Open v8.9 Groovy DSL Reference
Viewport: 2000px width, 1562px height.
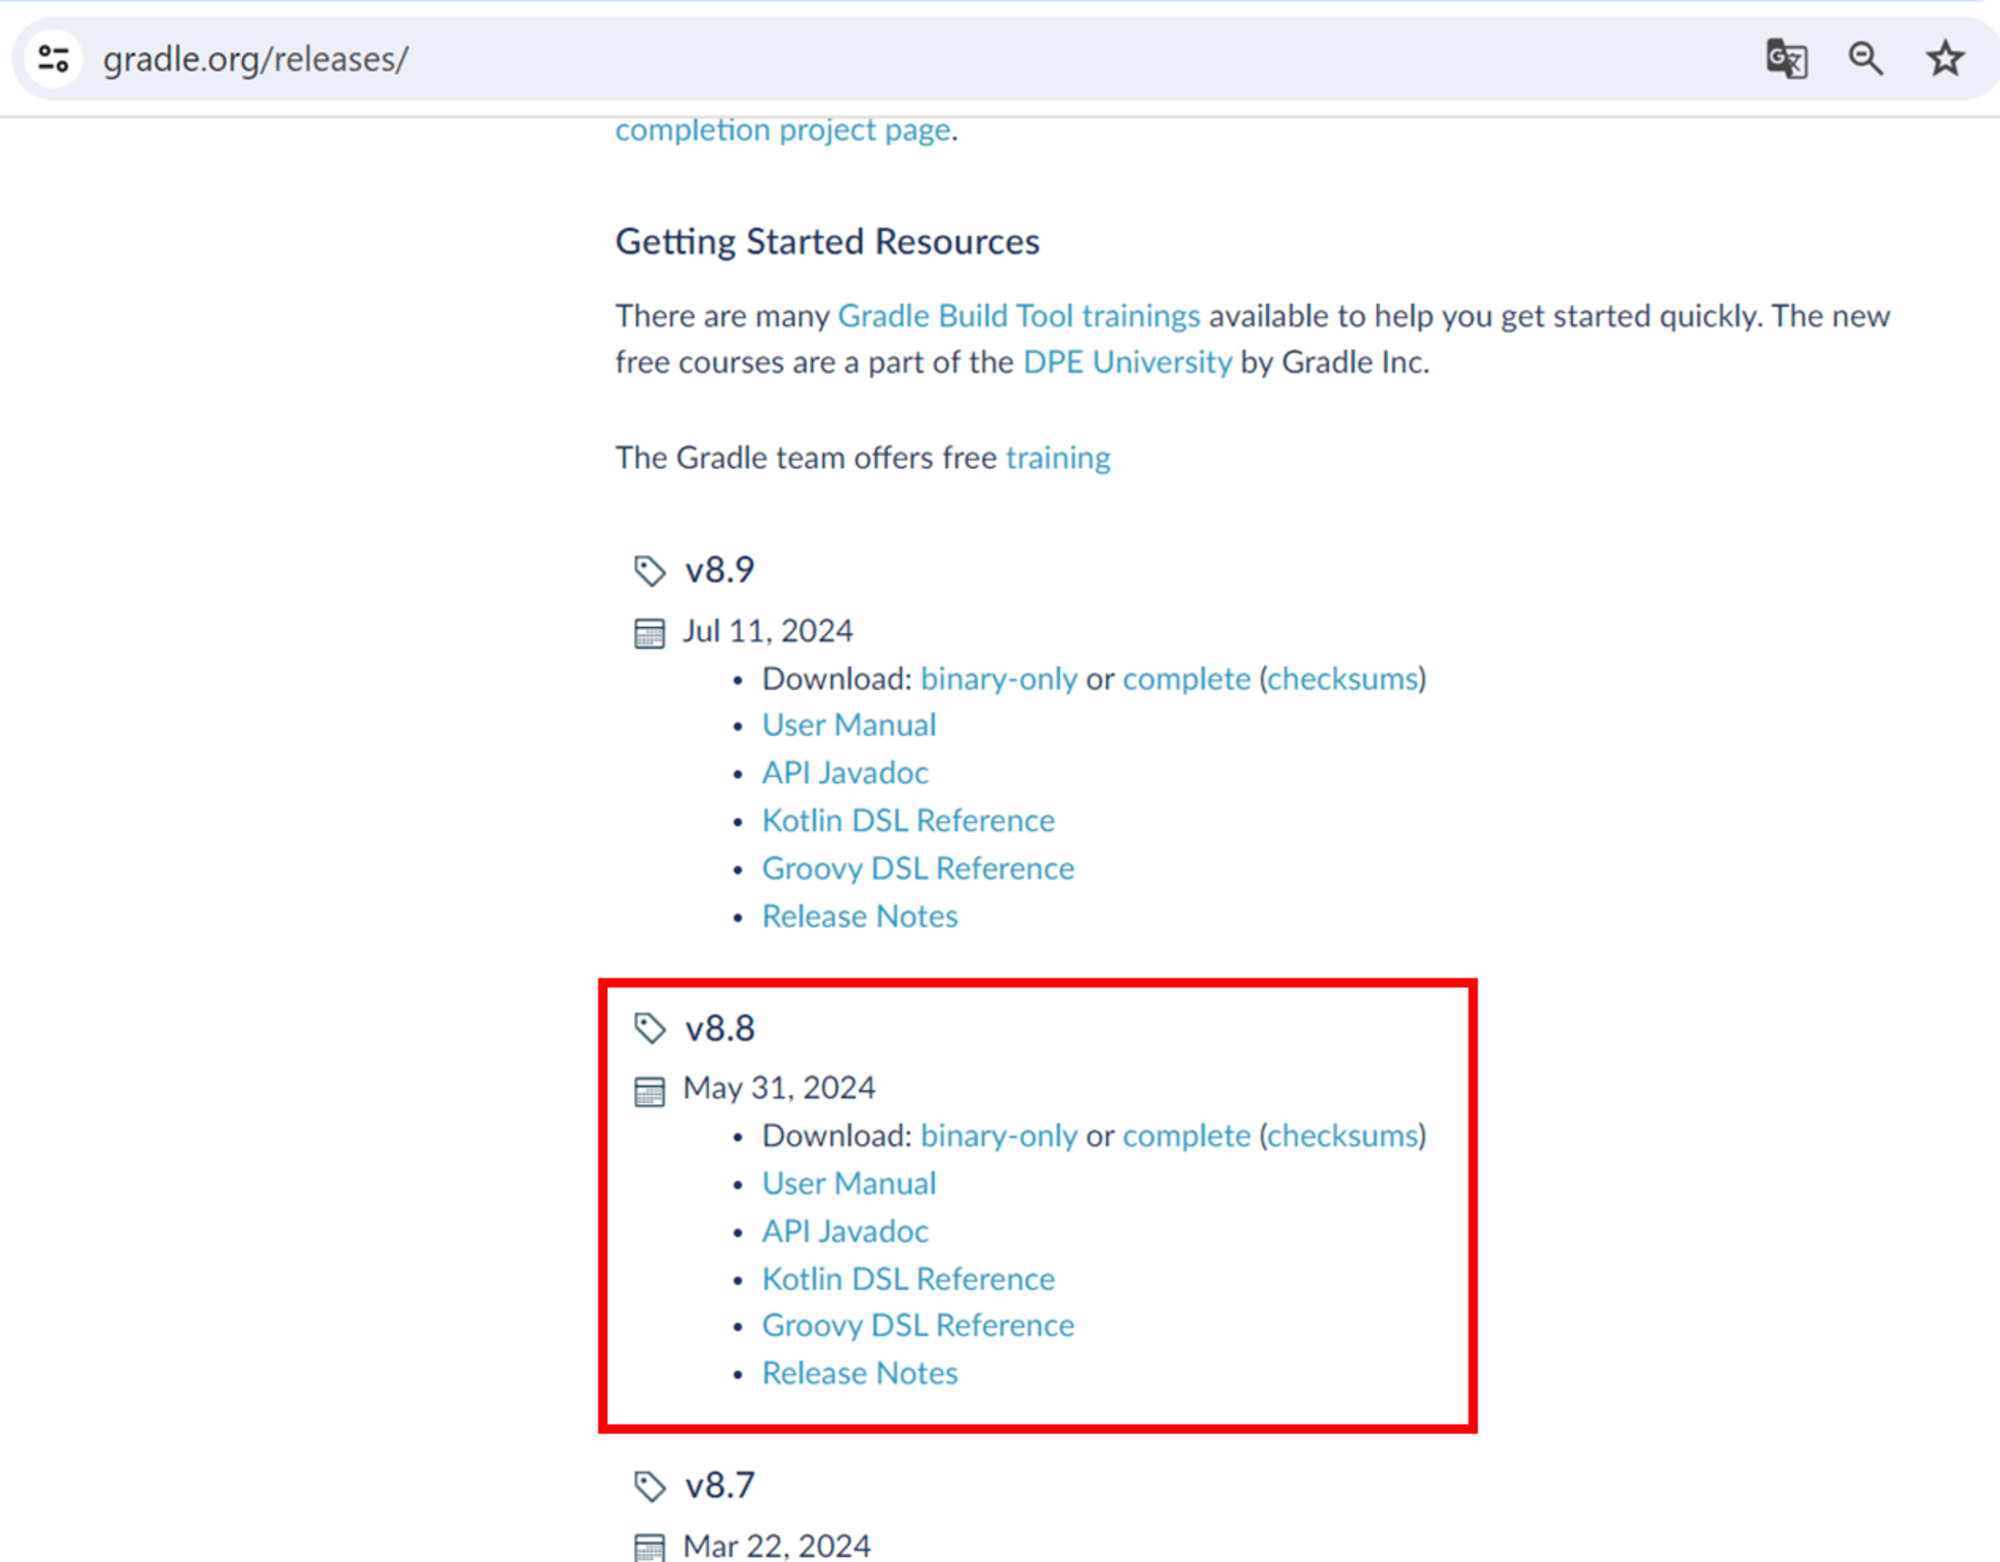[x=918, y=869]
